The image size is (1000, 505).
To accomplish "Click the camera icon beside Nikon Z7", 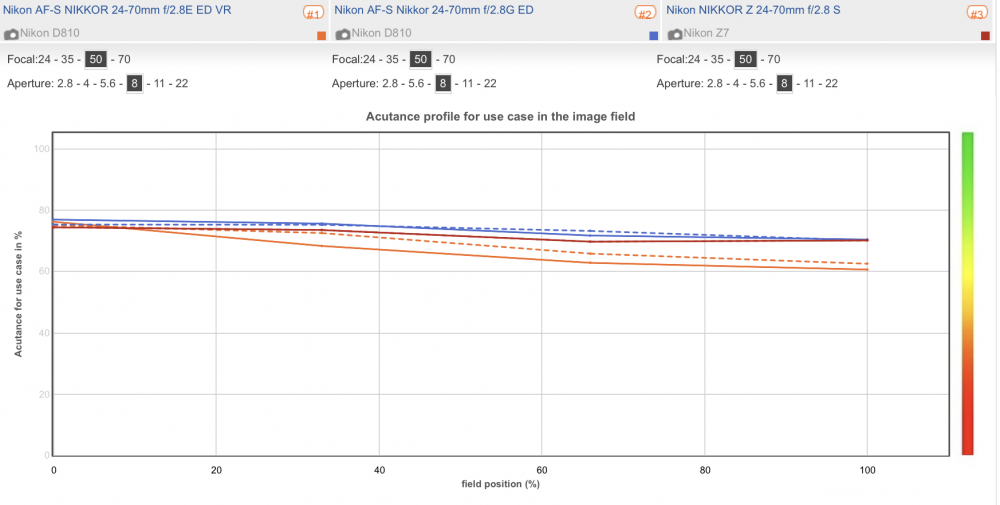I will coord(675,34).
